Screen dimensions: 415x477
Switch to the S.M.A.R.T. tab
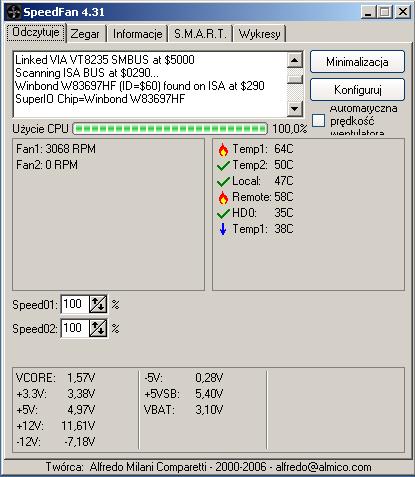200,34
